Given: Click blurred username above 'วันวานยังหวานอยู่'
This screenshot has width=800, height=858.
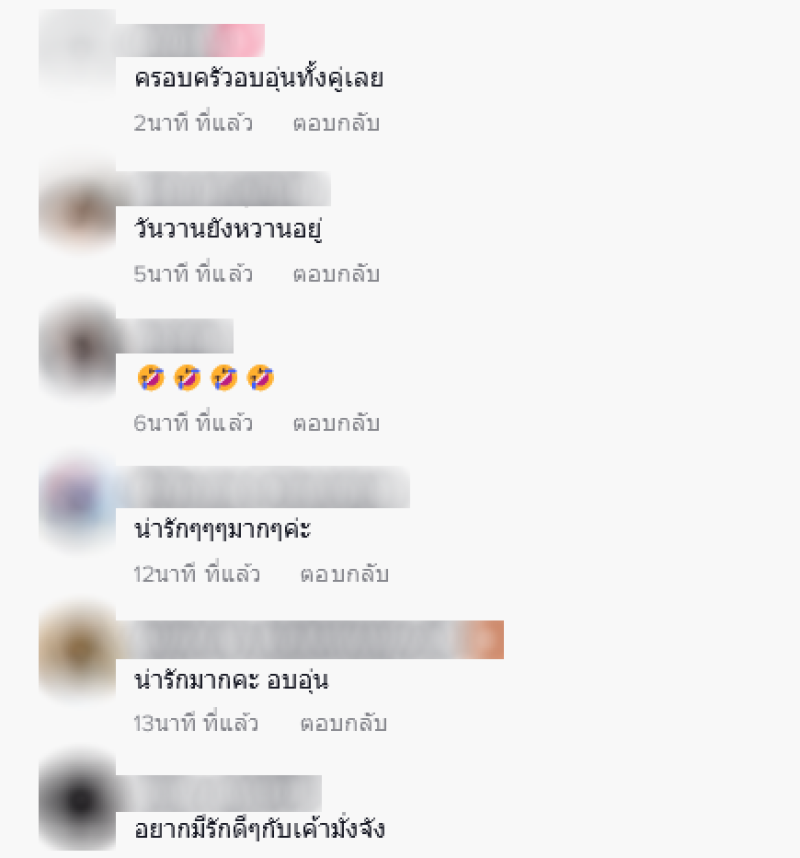Looking at the screenshot, I should (223, 189).
